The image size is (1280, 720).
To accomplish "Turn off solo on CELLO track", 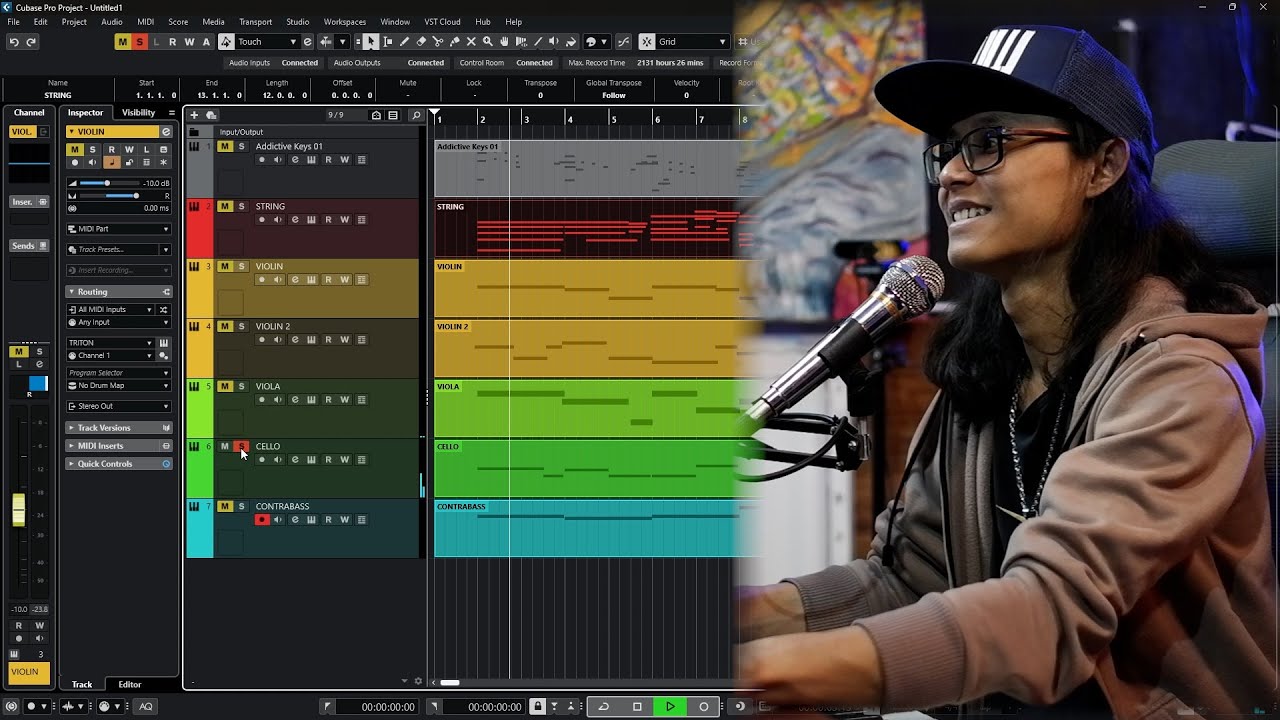I will coord(241,447).
